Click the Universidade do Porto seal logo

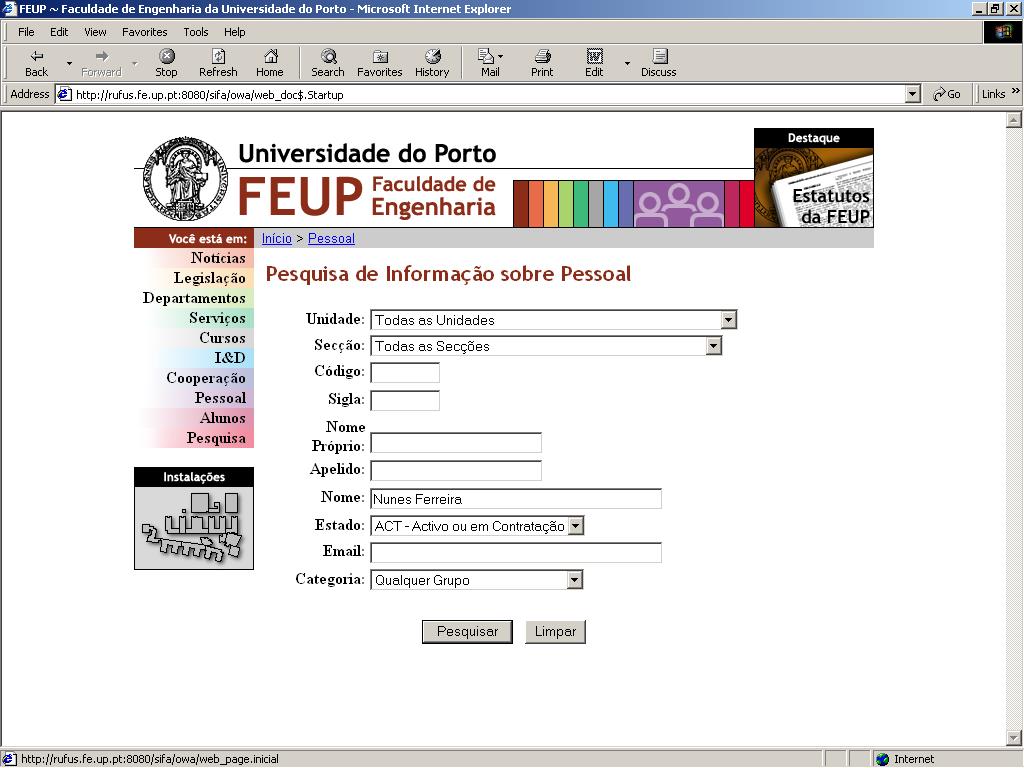tap(185, 178)
